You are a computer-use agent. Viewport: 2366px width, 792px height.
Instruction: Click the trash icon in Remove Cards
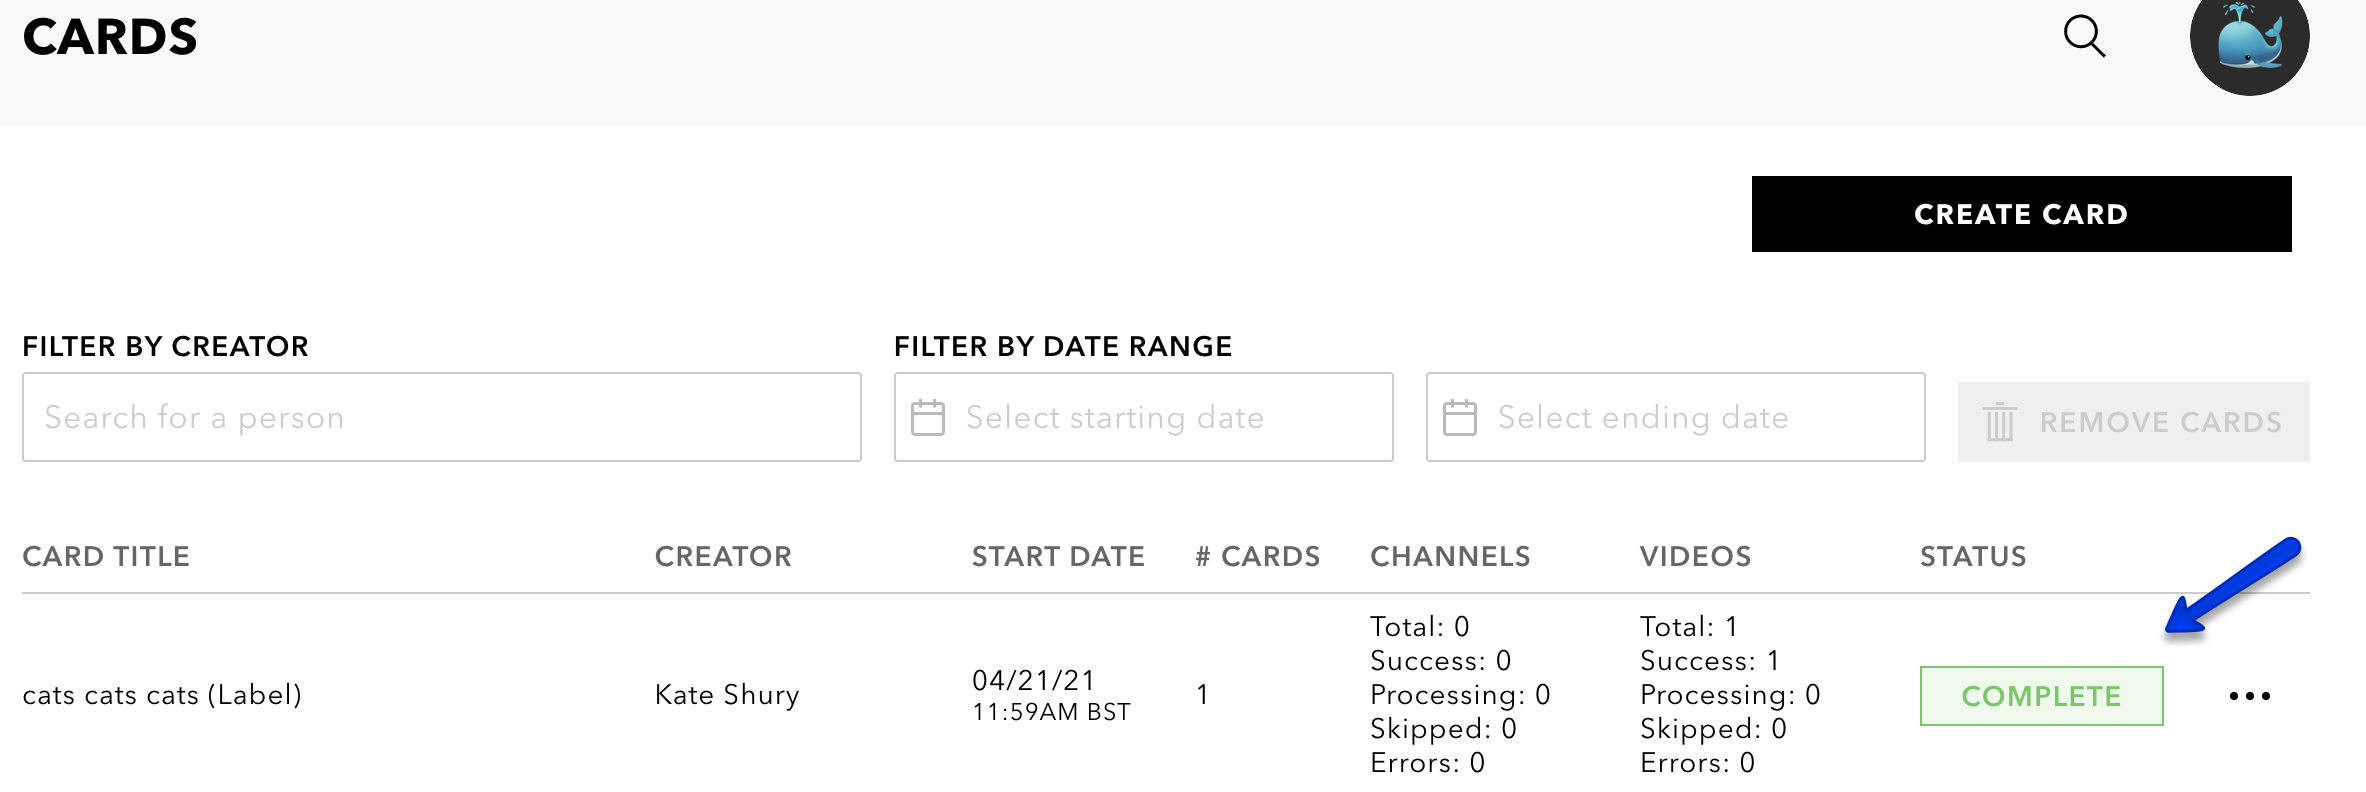pyautogui.click(x=2000, y=422)
